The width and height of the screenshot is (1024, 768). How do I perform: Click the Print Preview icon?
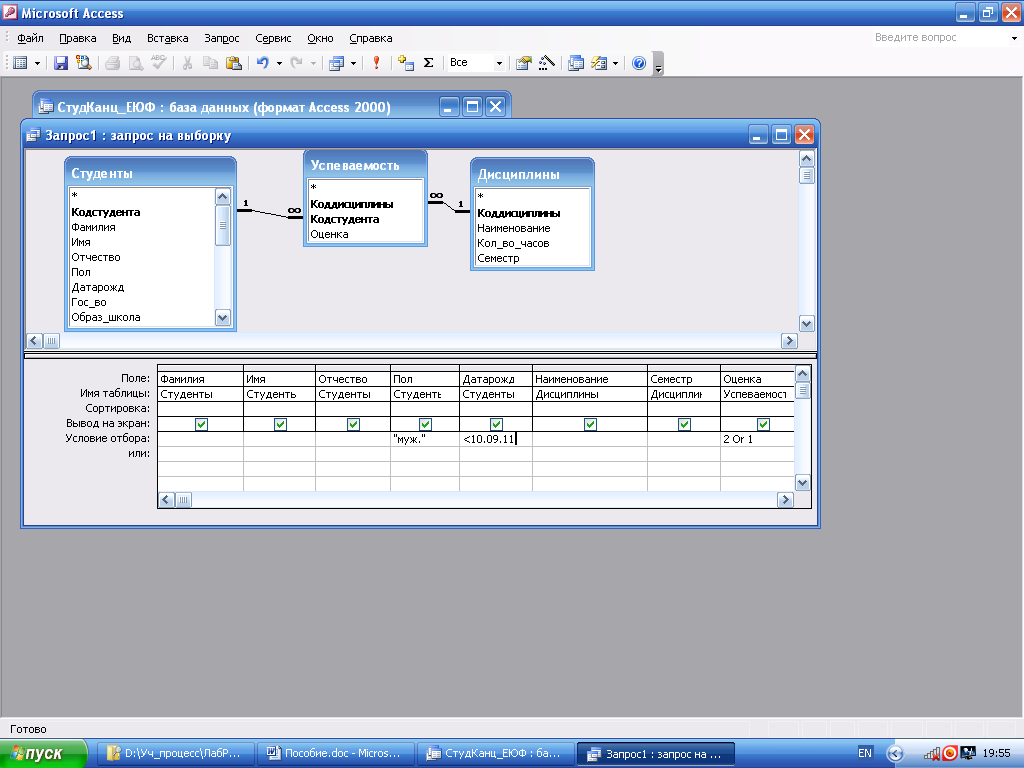pyautogui.click(x=135, y=63)
